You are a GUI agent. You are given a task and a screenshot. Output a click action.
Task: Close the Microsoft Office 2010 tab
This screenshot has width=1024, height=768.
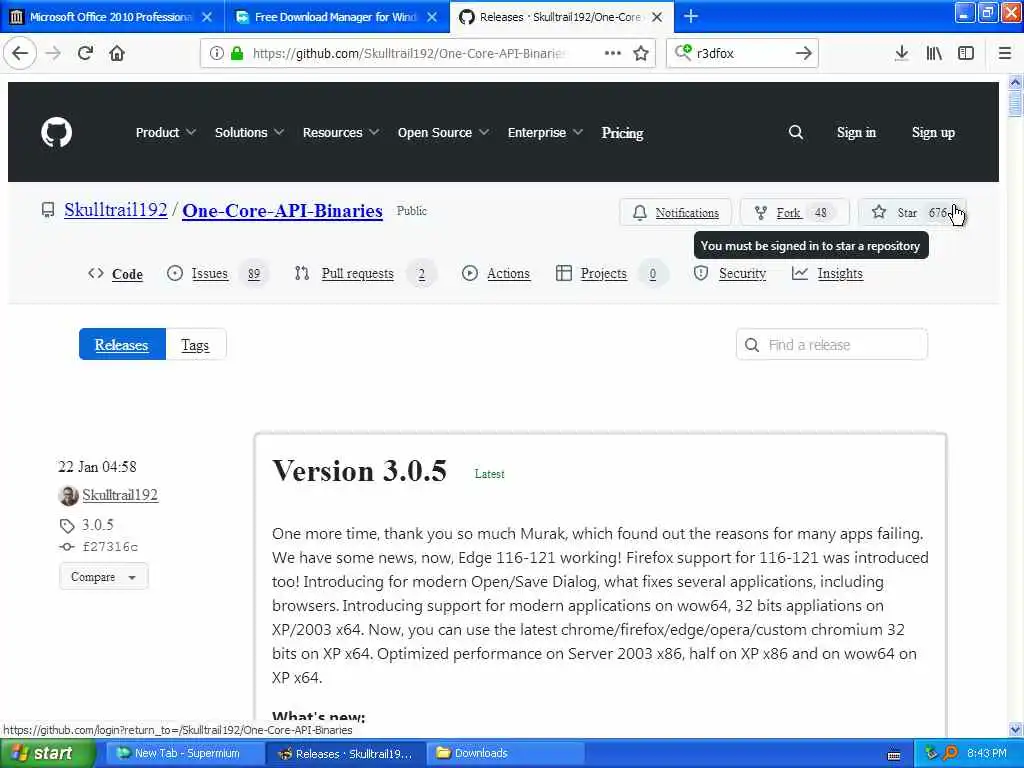pyautogui.click(x=207, y=17)
